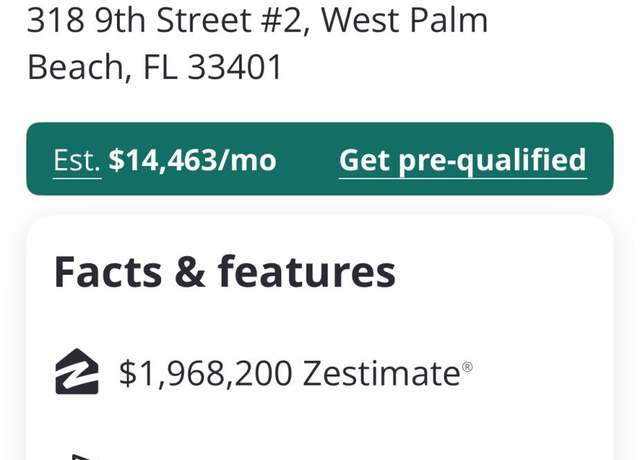Select the #2 unit number in address
Image resolution: width=640 pixels, height=460 pixels.
click(x=286, y=21)
